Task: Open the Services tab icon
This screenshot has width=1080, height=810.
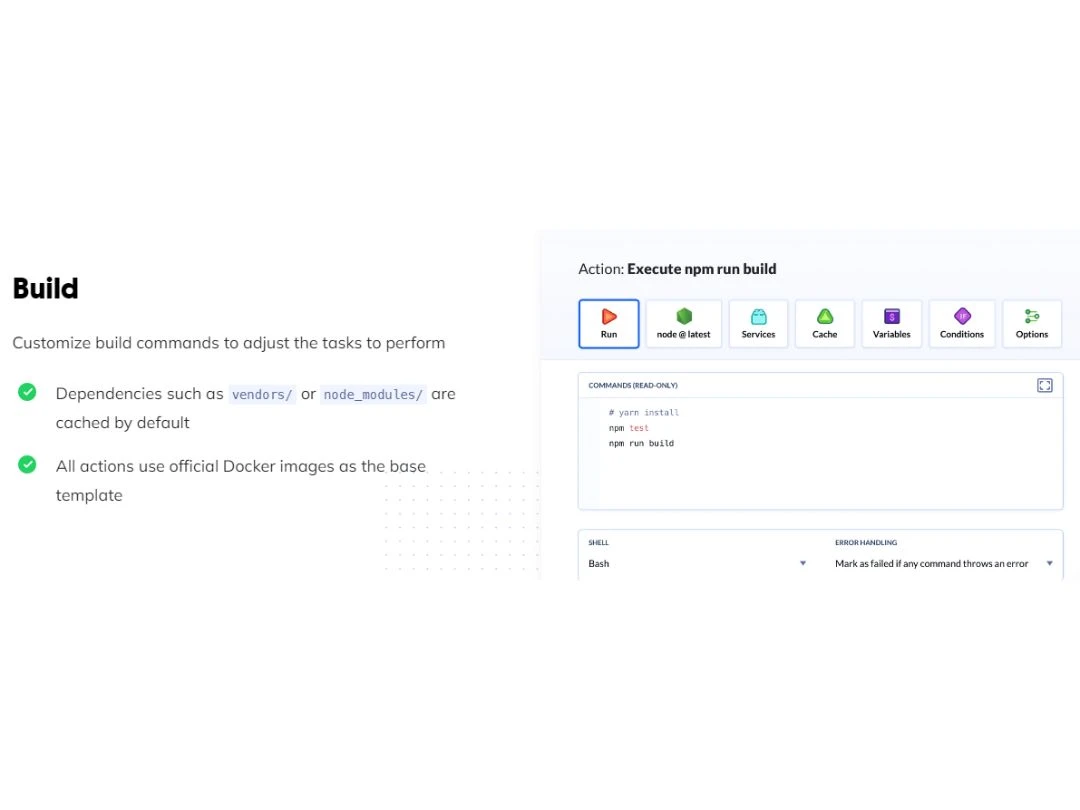Action: click(758, 324)
